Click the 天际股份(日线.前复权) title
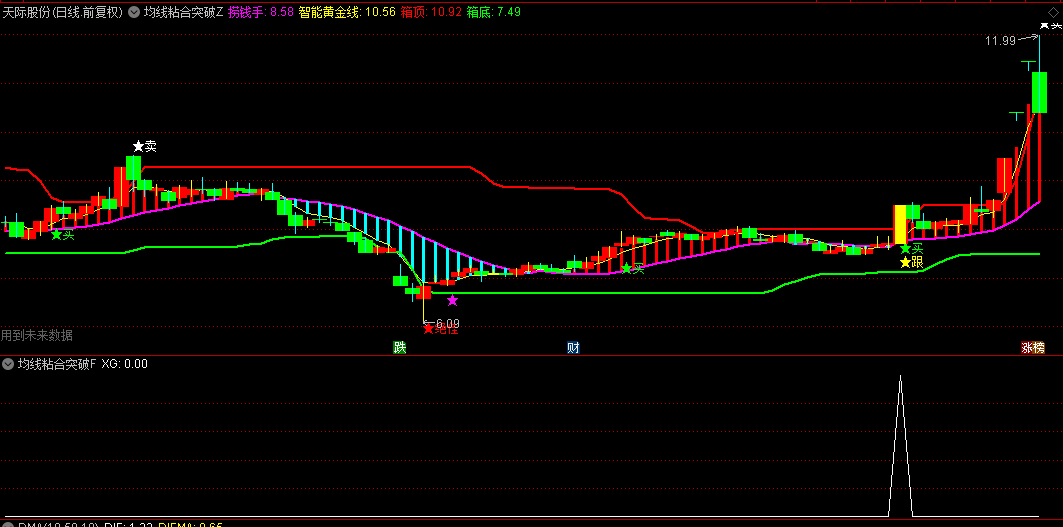Viewport: 1063px width, 527px height. coord(63,12)
